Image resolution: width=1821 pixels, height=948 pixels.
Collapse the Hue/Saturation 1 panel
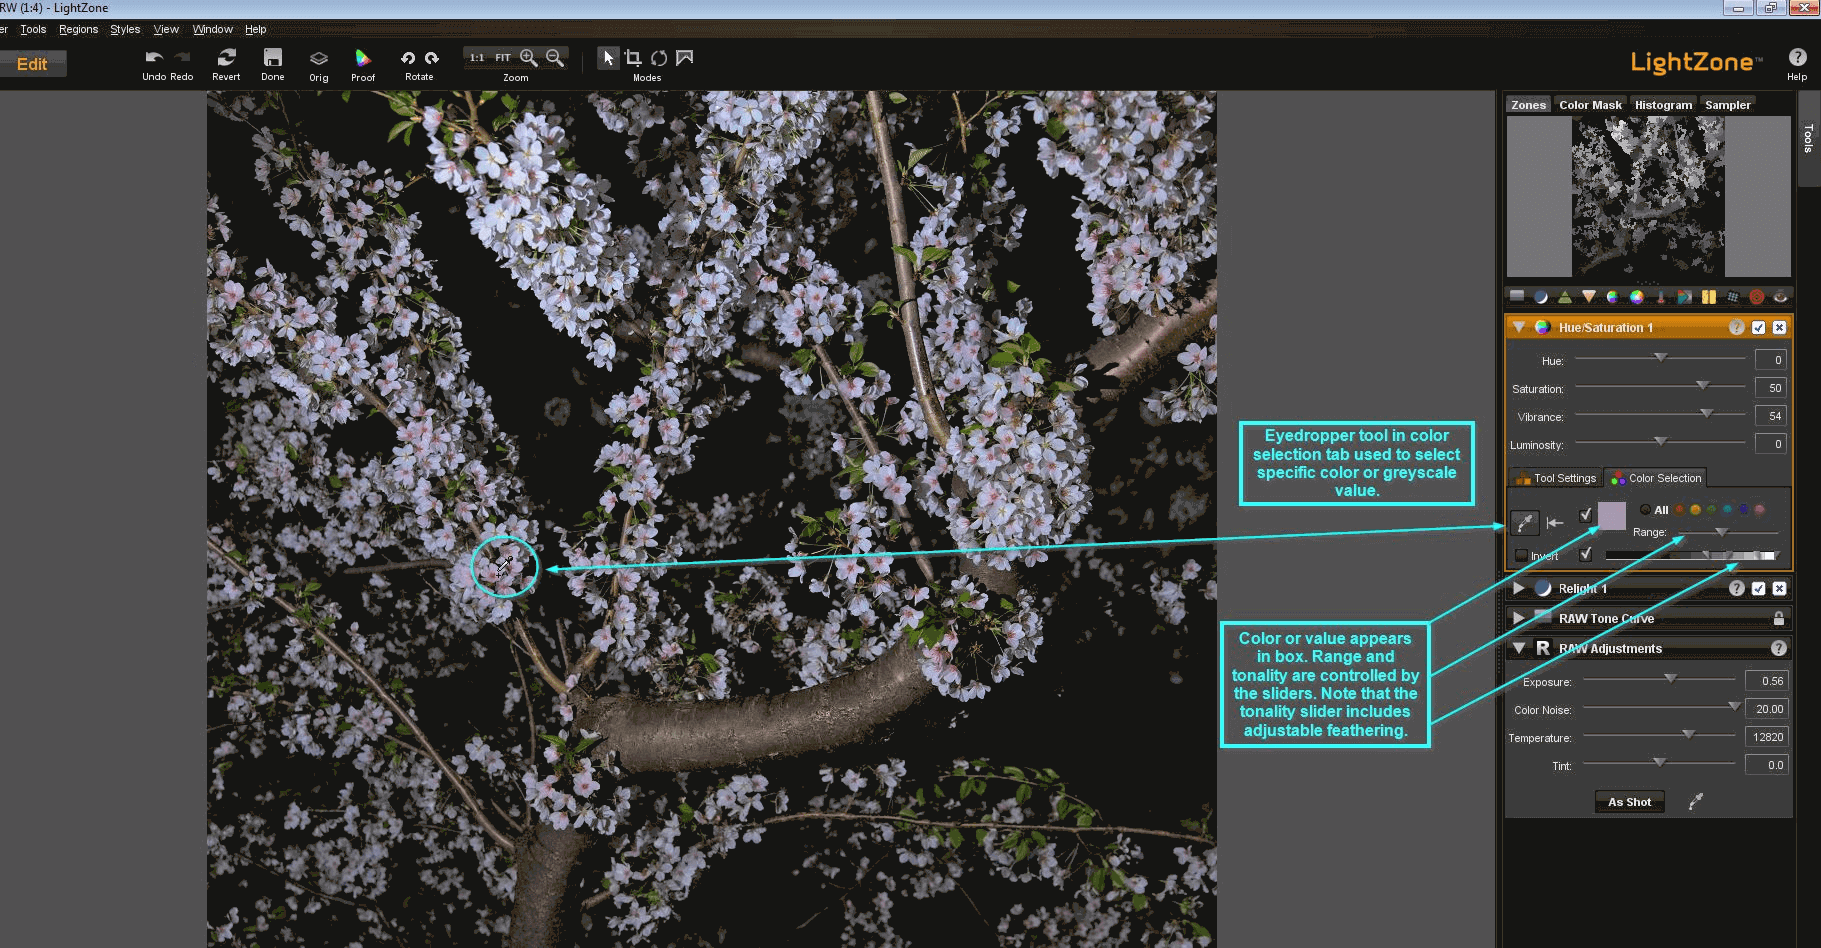pos(1519,327)
